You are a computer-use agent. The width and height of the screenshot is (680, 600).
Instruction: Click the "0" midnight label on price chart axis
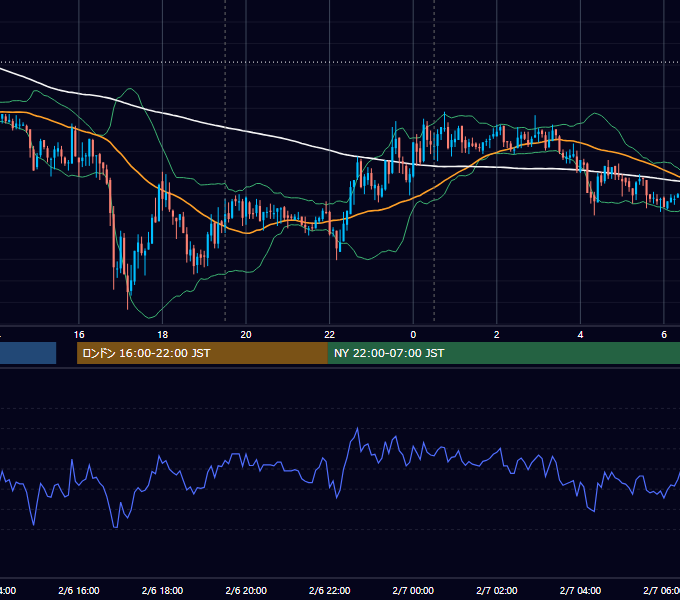[413, 335]
